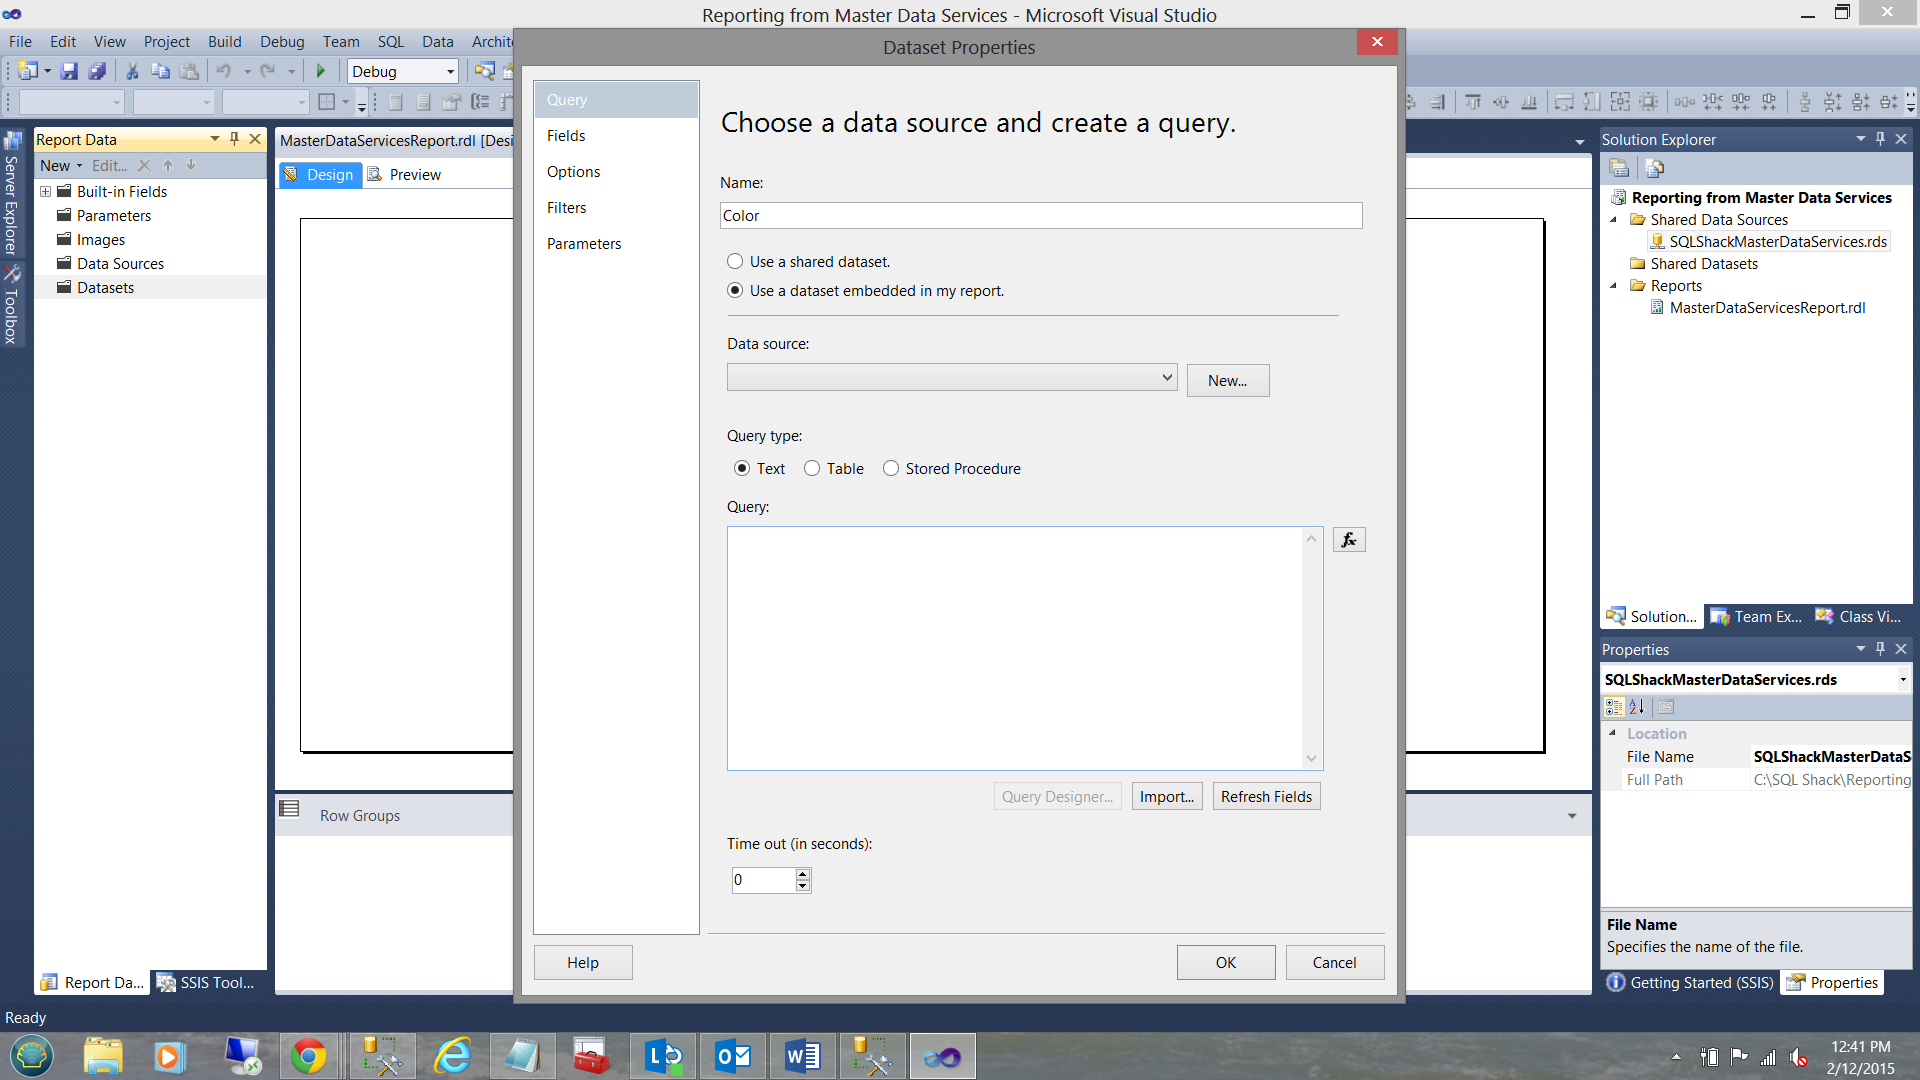Viewport: 1920px width, 1080px height.
Task: Open Google Chrome from the taskbar
Action: [x=308, y=1056]
